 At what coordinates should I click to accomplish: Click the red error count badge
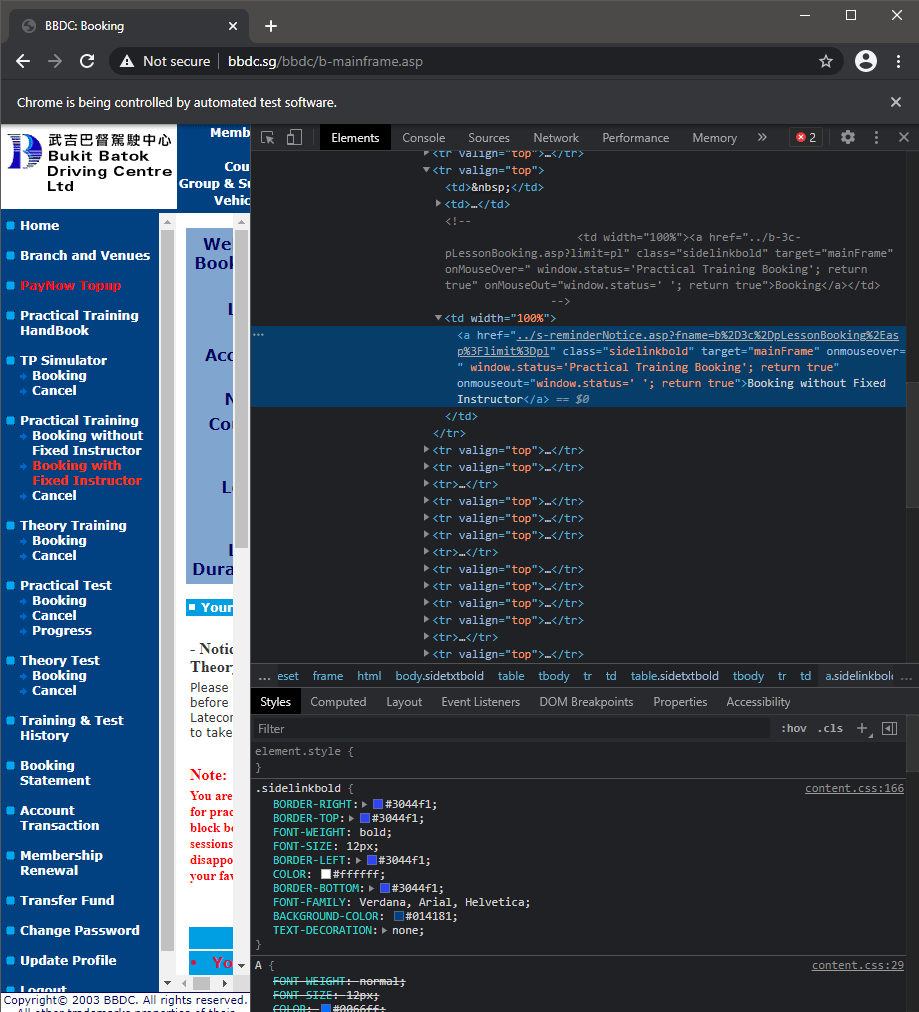[x=805, y=138]
